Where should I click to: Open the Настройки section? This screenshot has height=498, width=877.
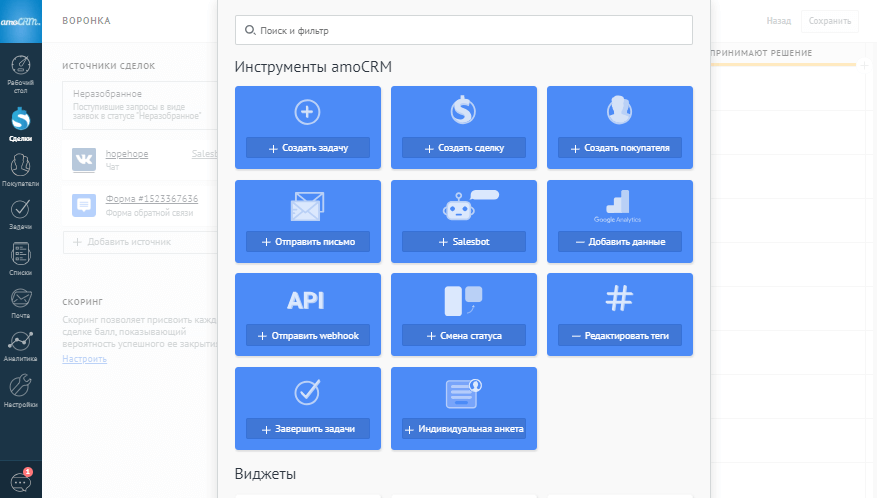pyautogui.click(x=21, y=391)
